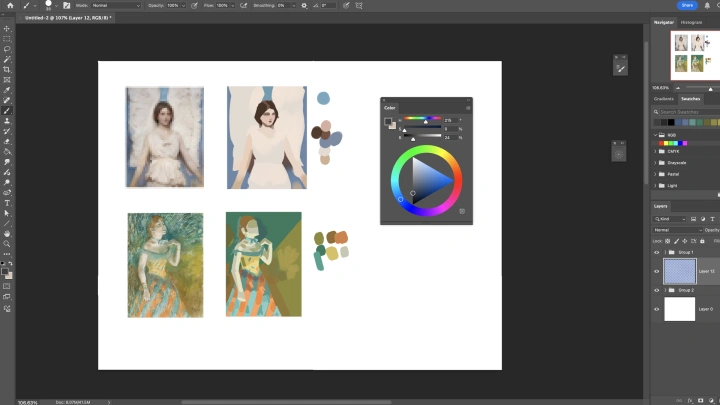720x405 pixels.
Task: Select the Zoom tool
Action: pyautogui.click(x=7, y=244)
